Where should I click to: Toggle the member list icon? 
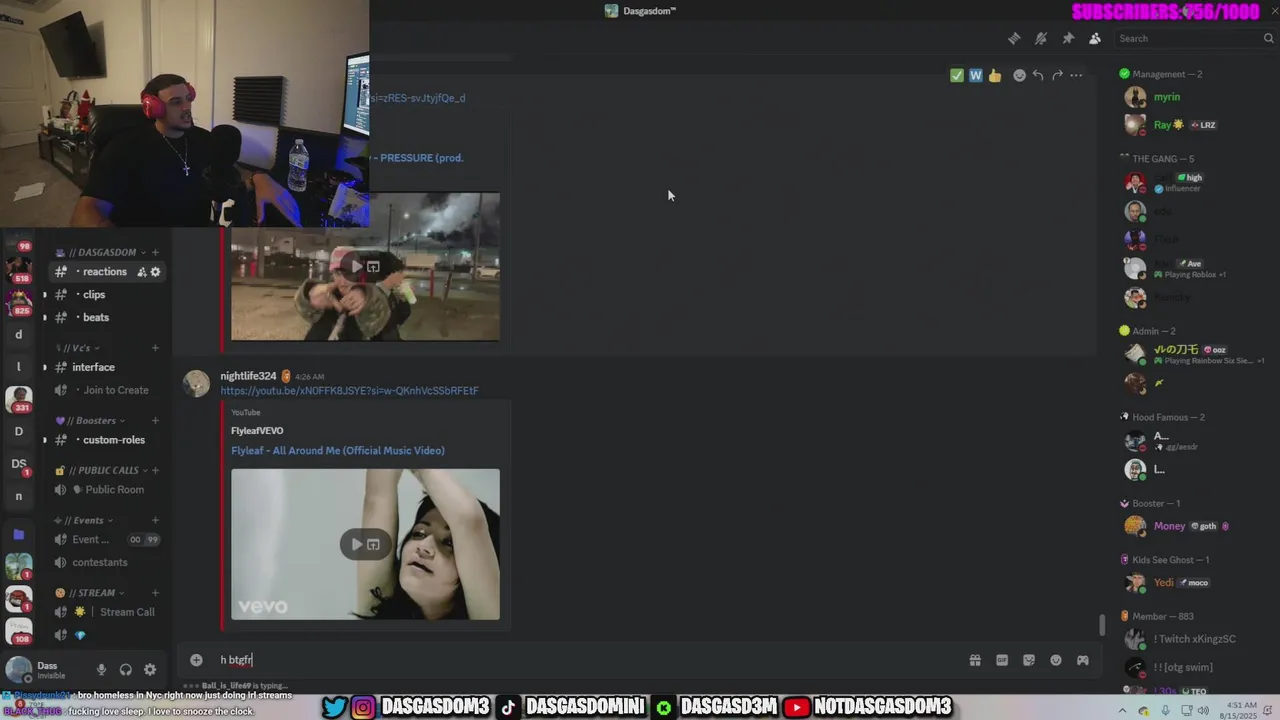[1095, 38]
